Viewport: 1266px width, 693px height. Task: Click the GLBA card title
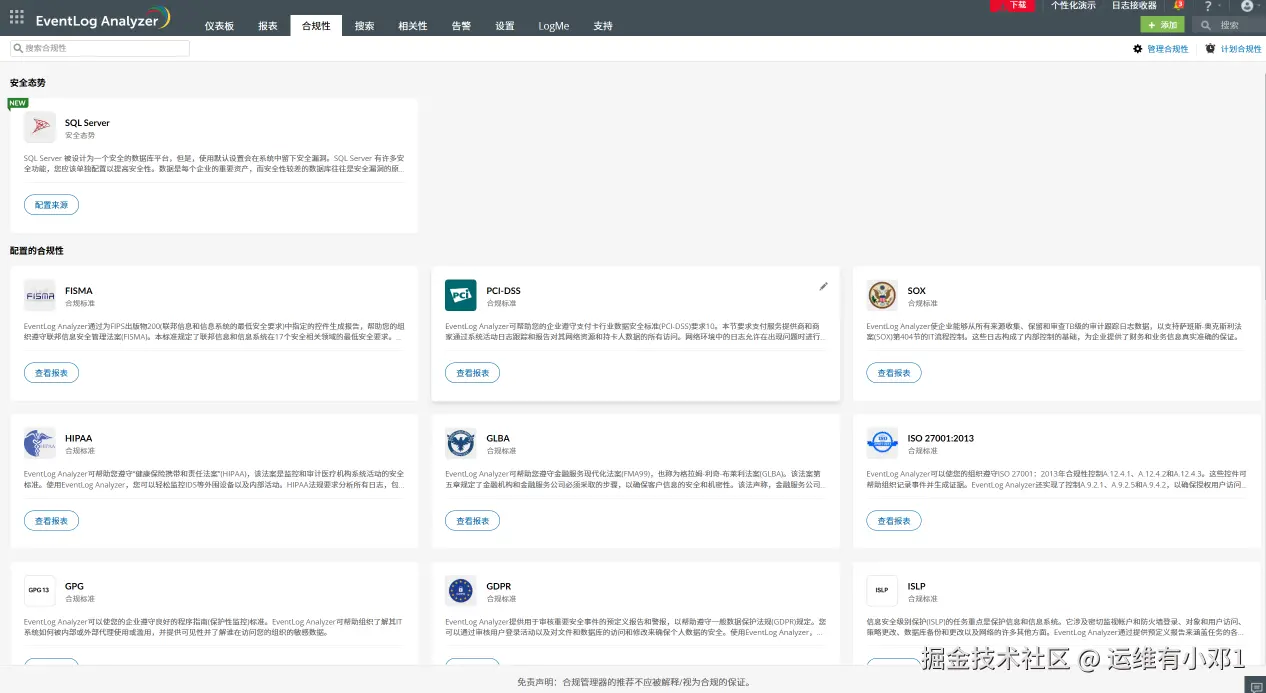[498, 438]
